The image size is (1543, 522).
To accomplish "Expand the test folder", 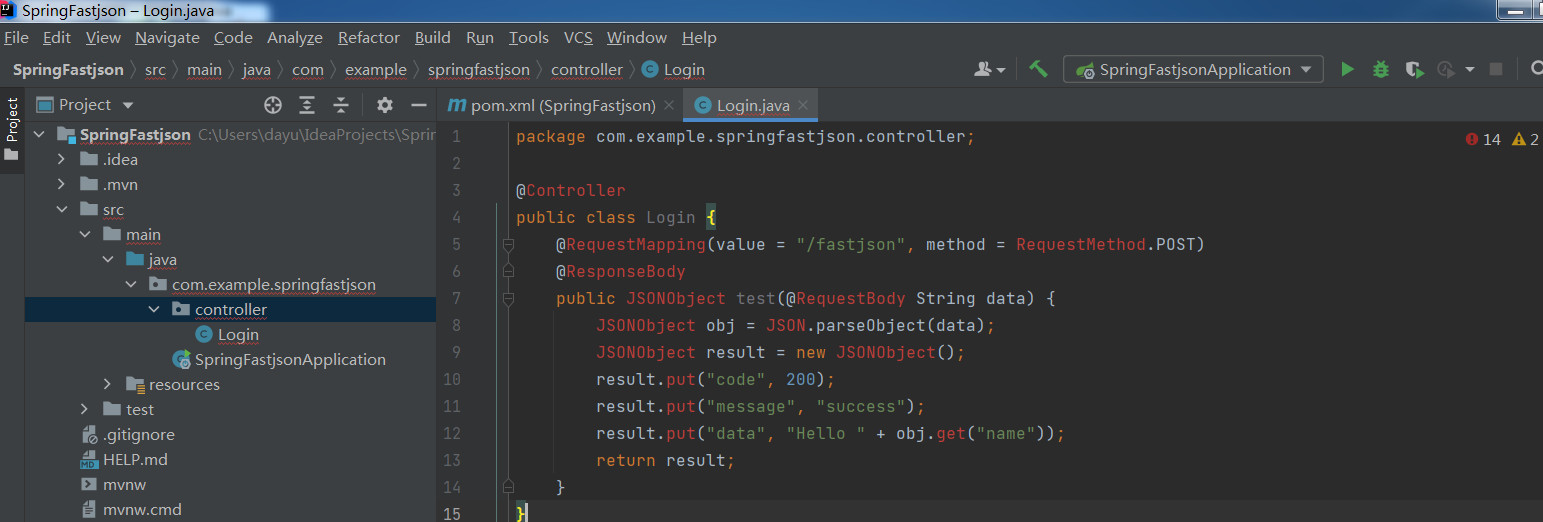I will click(x=85, y=410).
